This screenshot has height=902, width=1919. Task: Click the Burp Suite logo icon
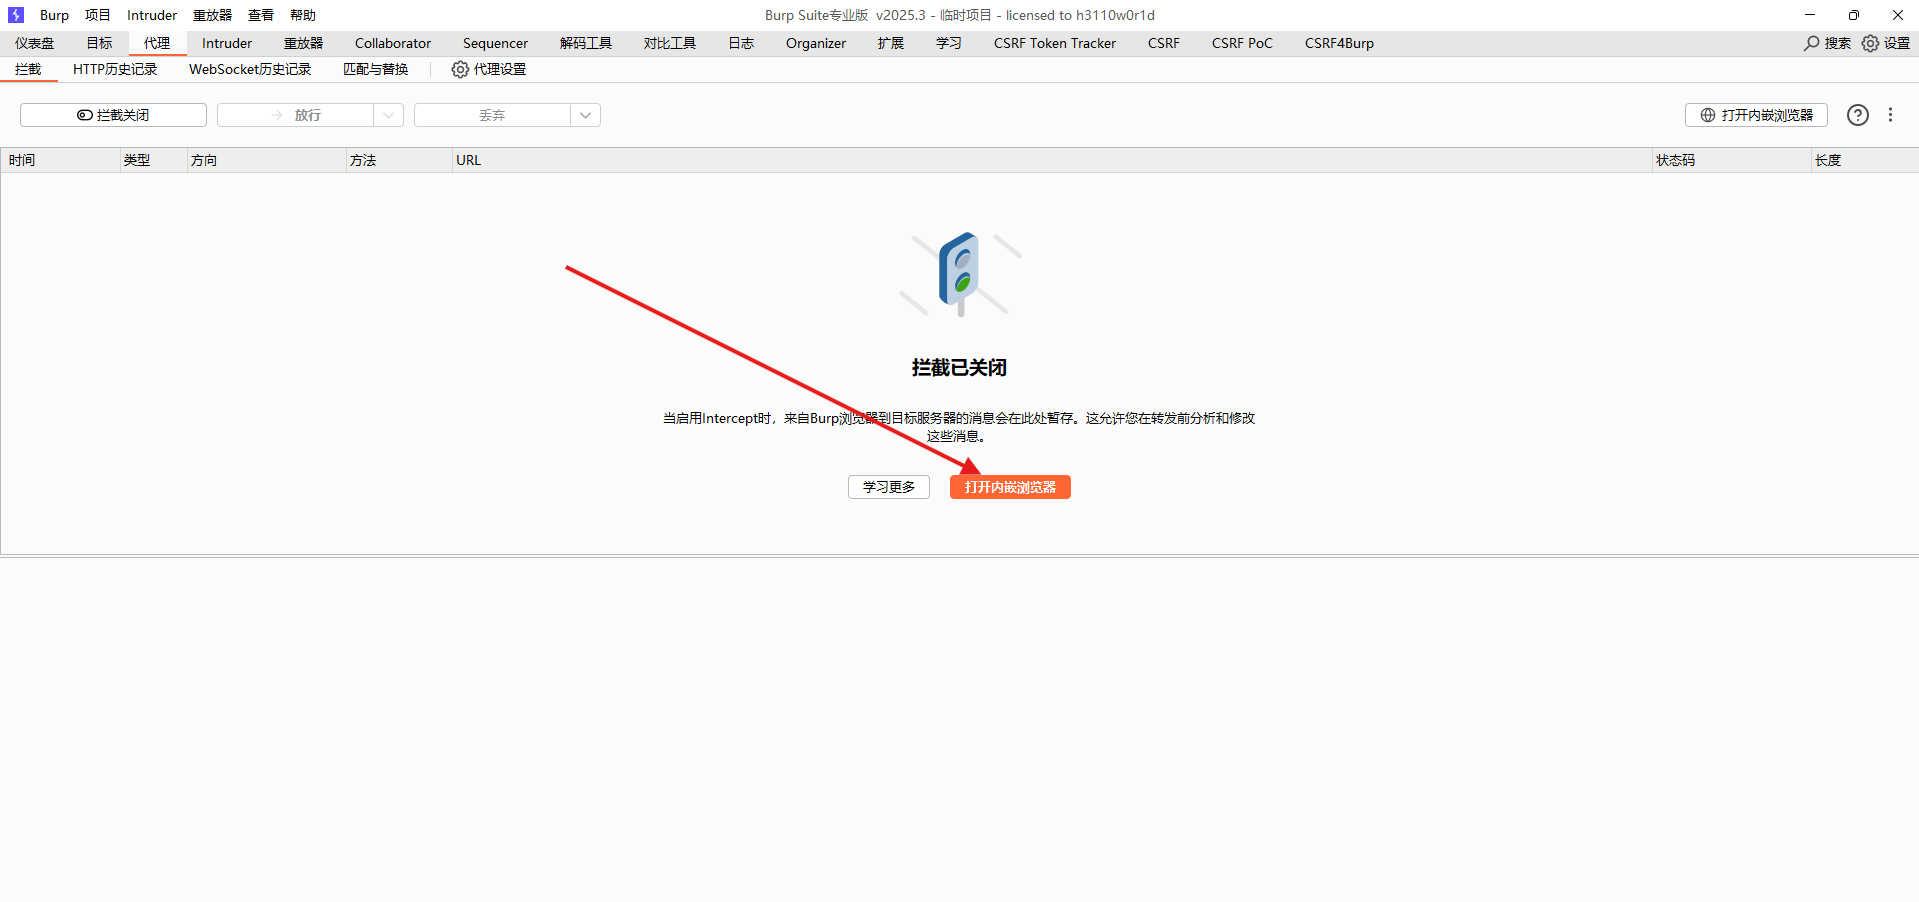15,15
